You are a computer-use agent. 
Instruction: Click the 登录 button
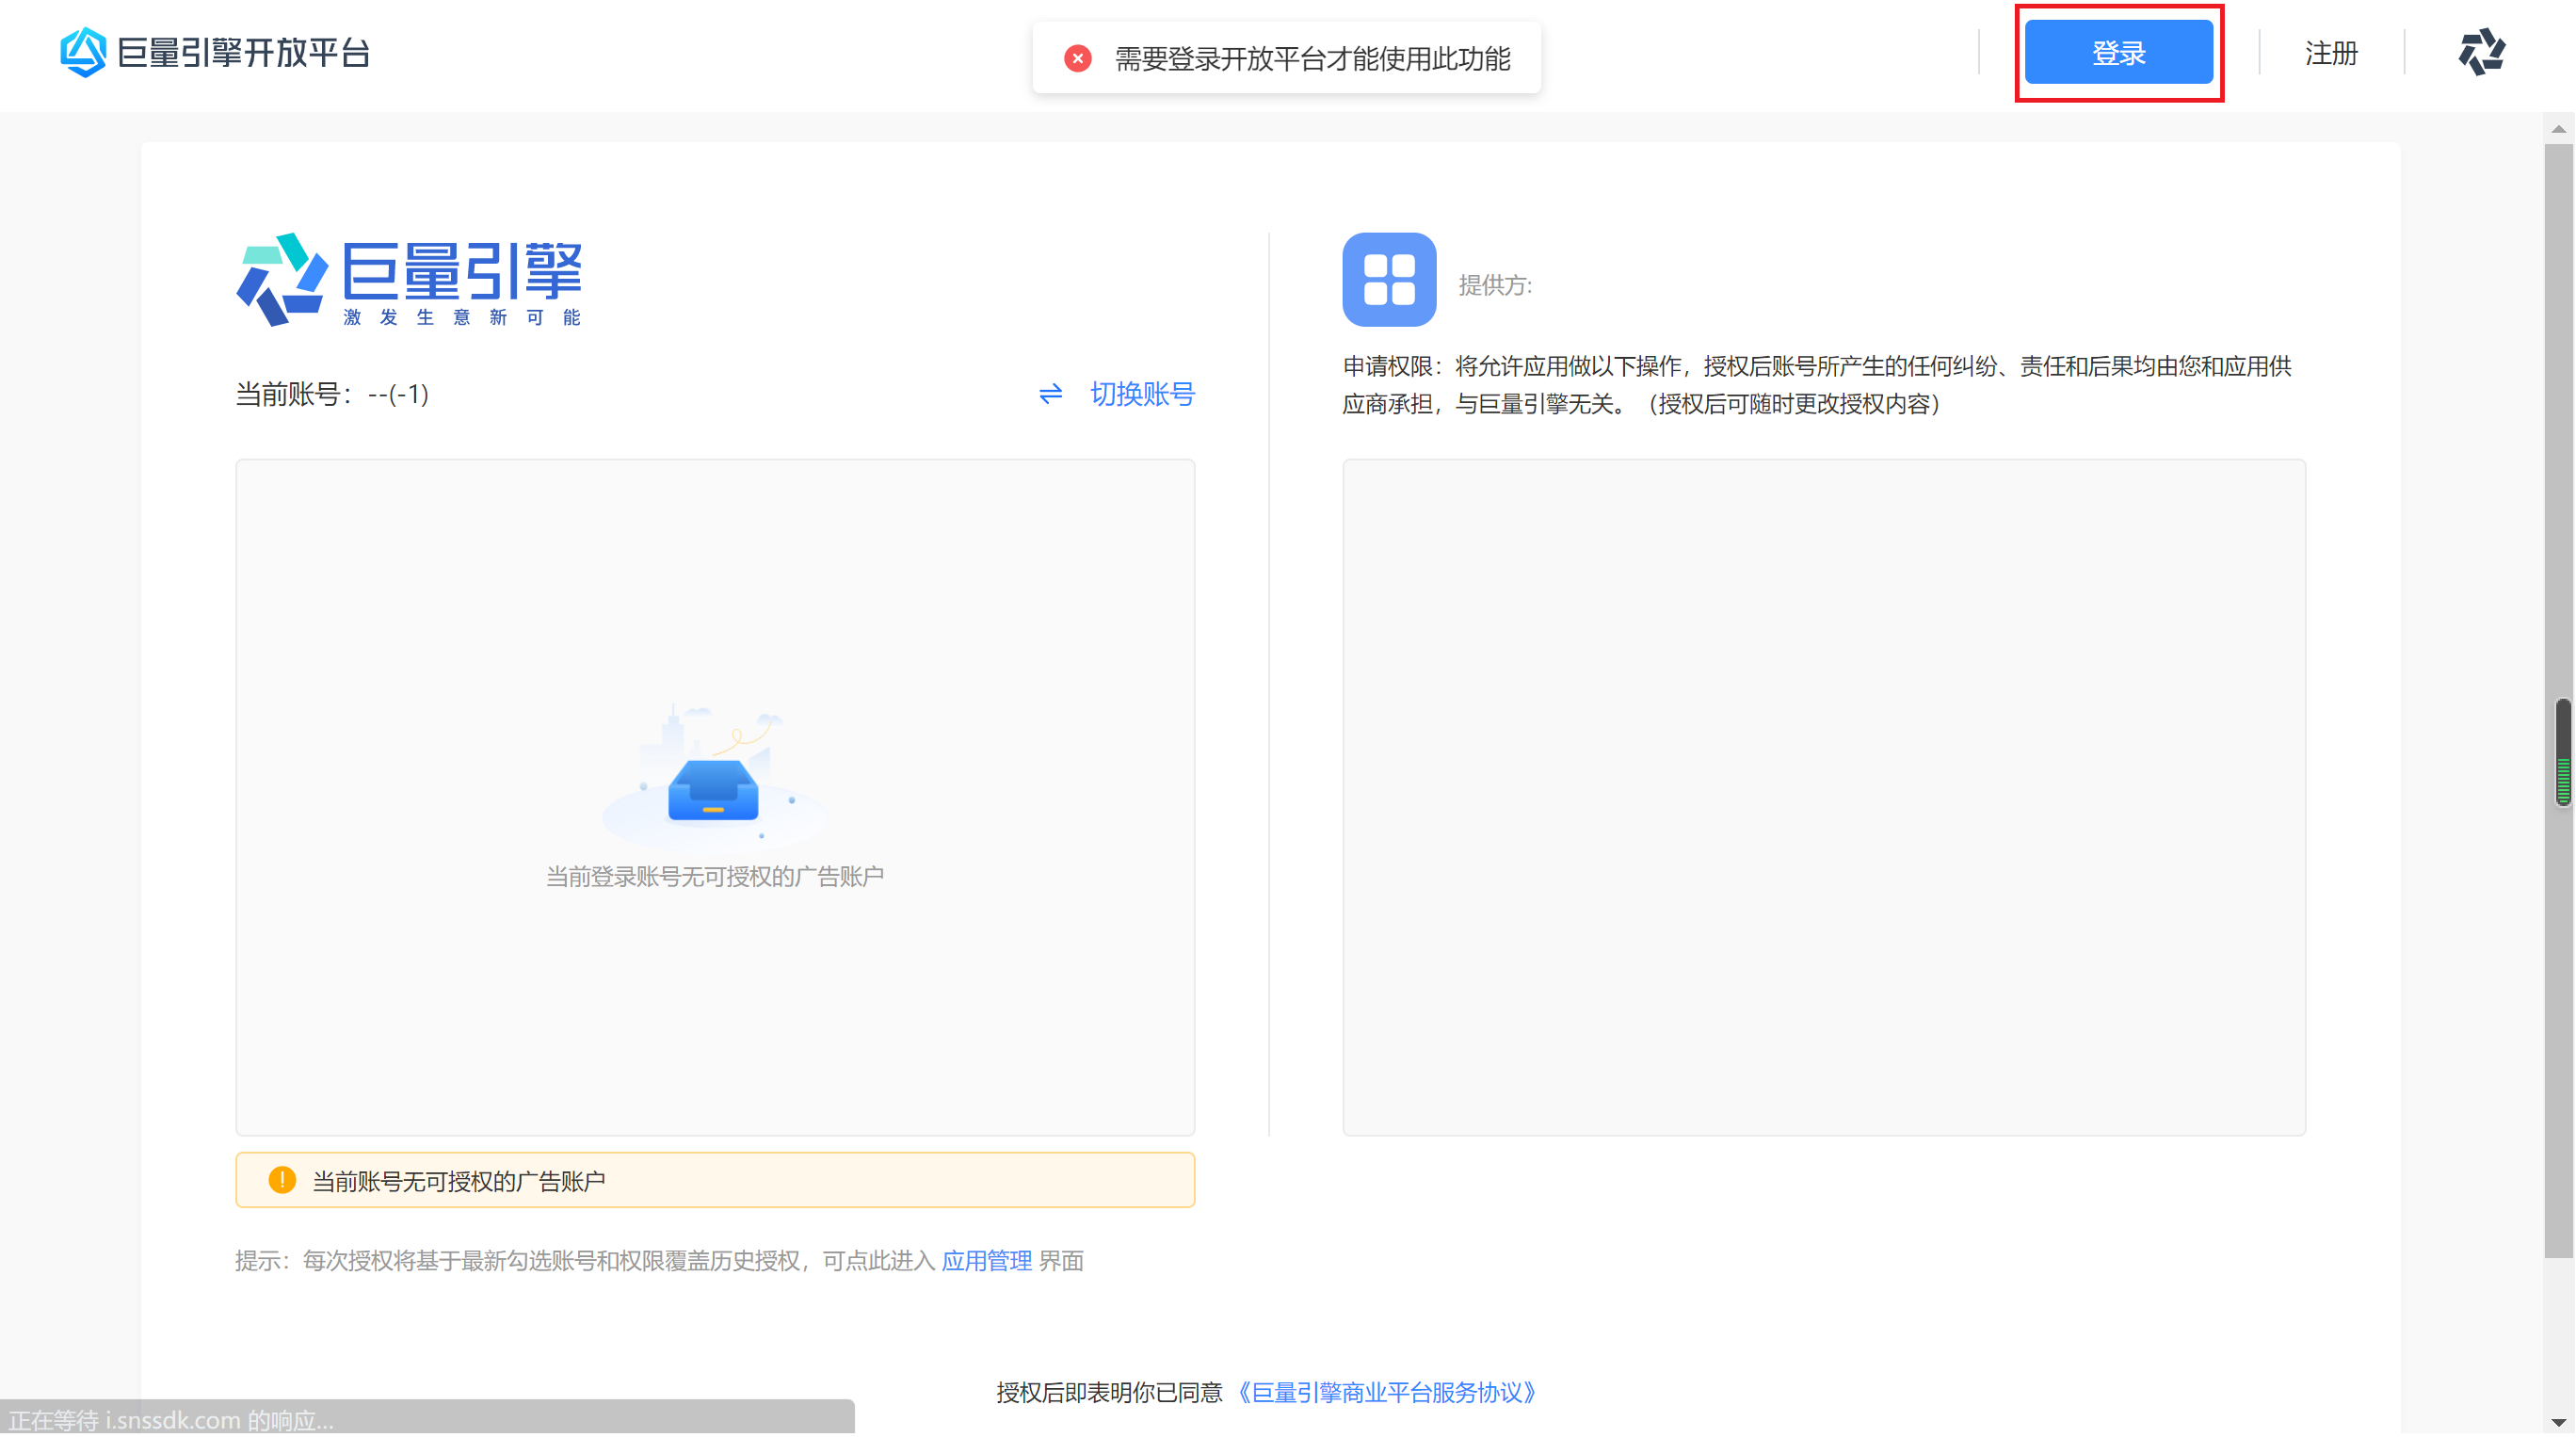point(2118,53)
